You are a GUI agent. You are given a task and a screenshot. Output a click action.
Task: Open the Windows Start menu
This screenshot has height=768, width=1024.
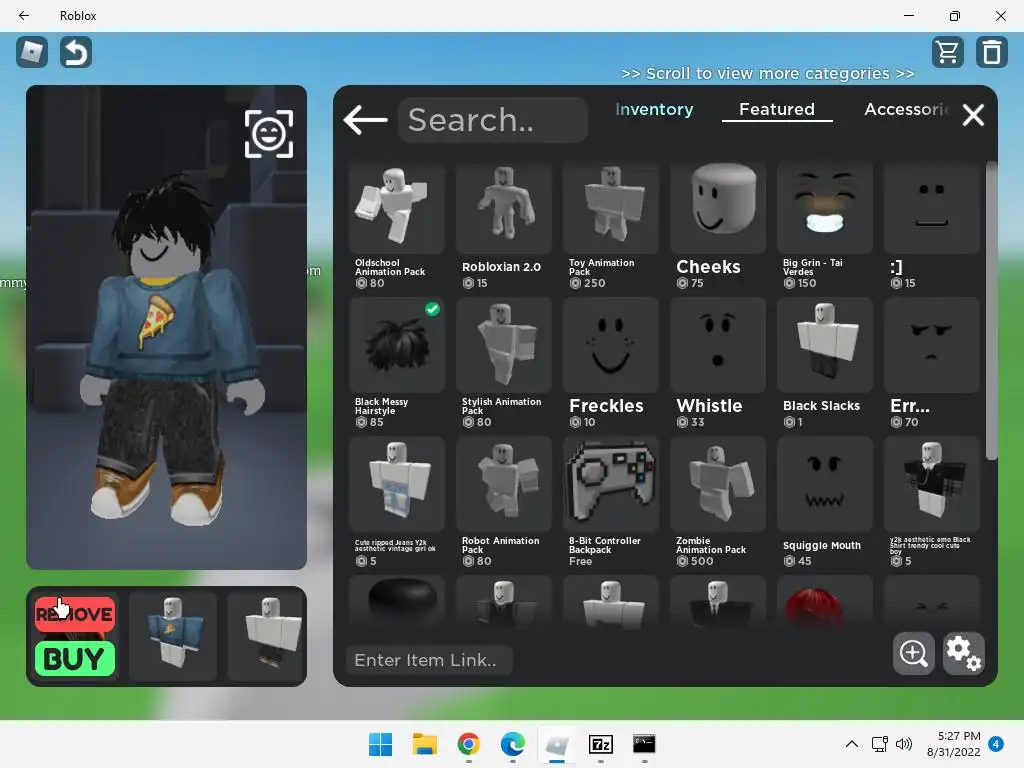380,744
